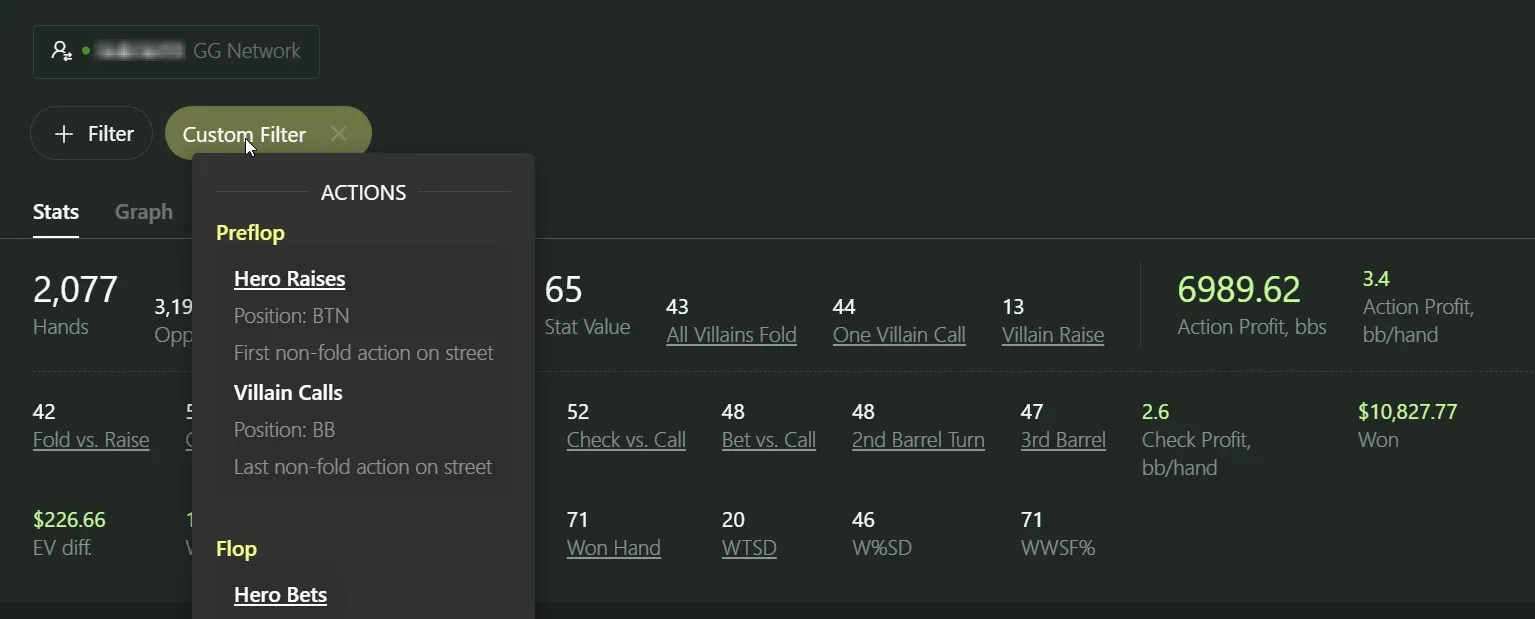Click the account switch user icon

62,51
